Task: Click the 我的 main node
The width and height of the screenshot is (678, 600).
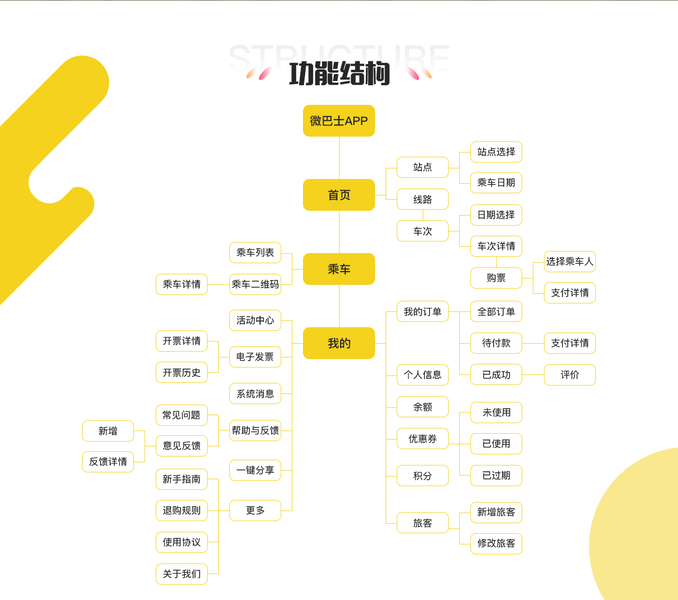Action: [339, 343]
